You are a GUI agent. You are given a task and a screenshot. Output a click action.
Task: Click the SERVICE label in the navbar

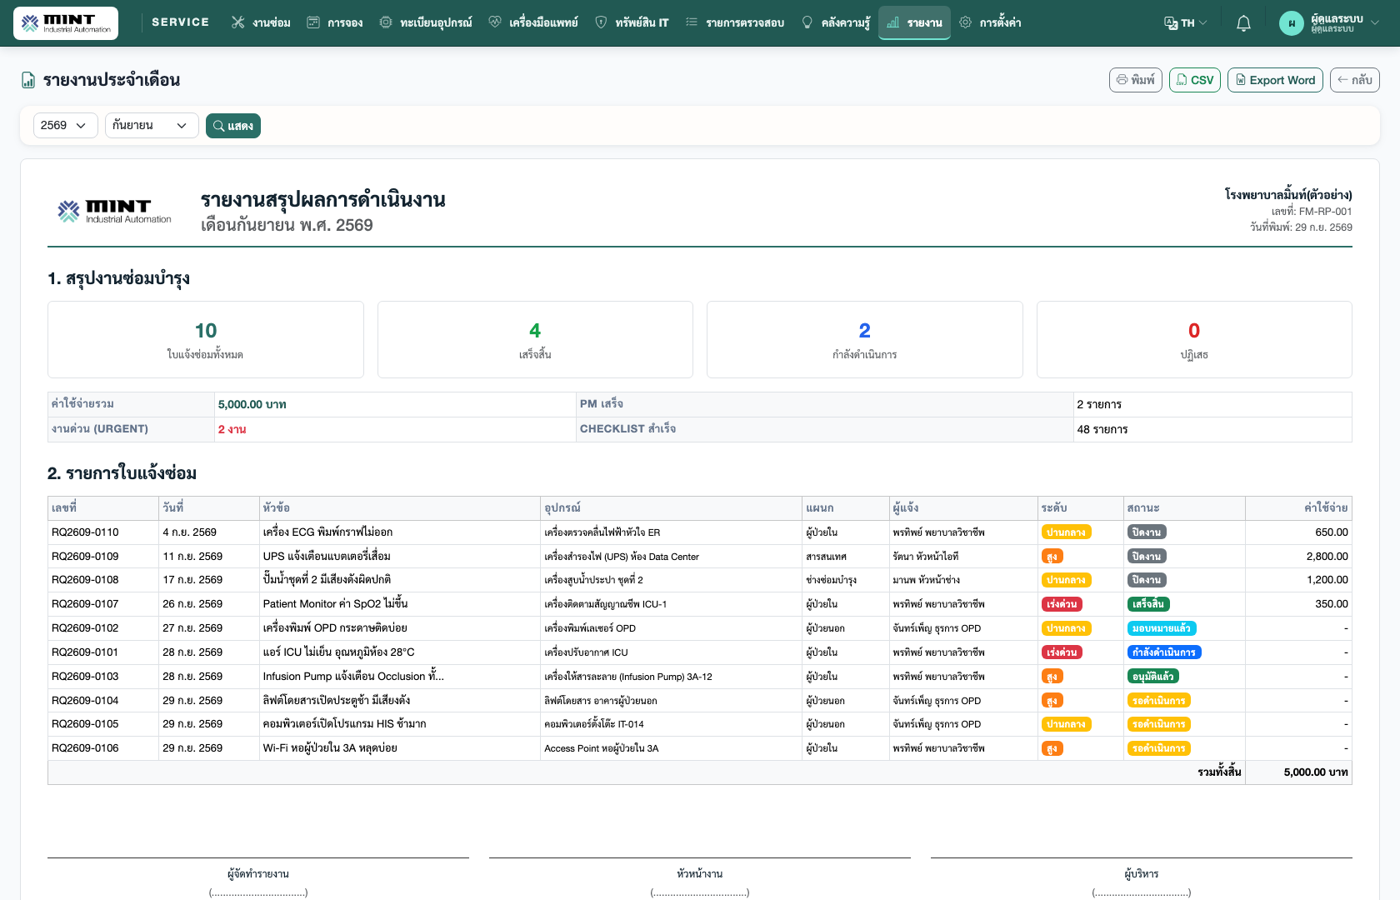coord(181,22)
